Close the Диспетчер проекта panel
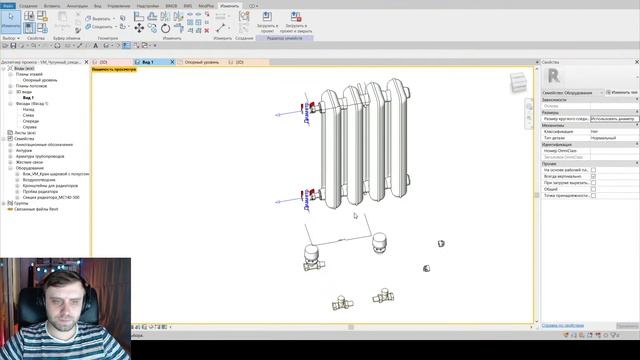640x360 pixels. [x=86, y=62]
